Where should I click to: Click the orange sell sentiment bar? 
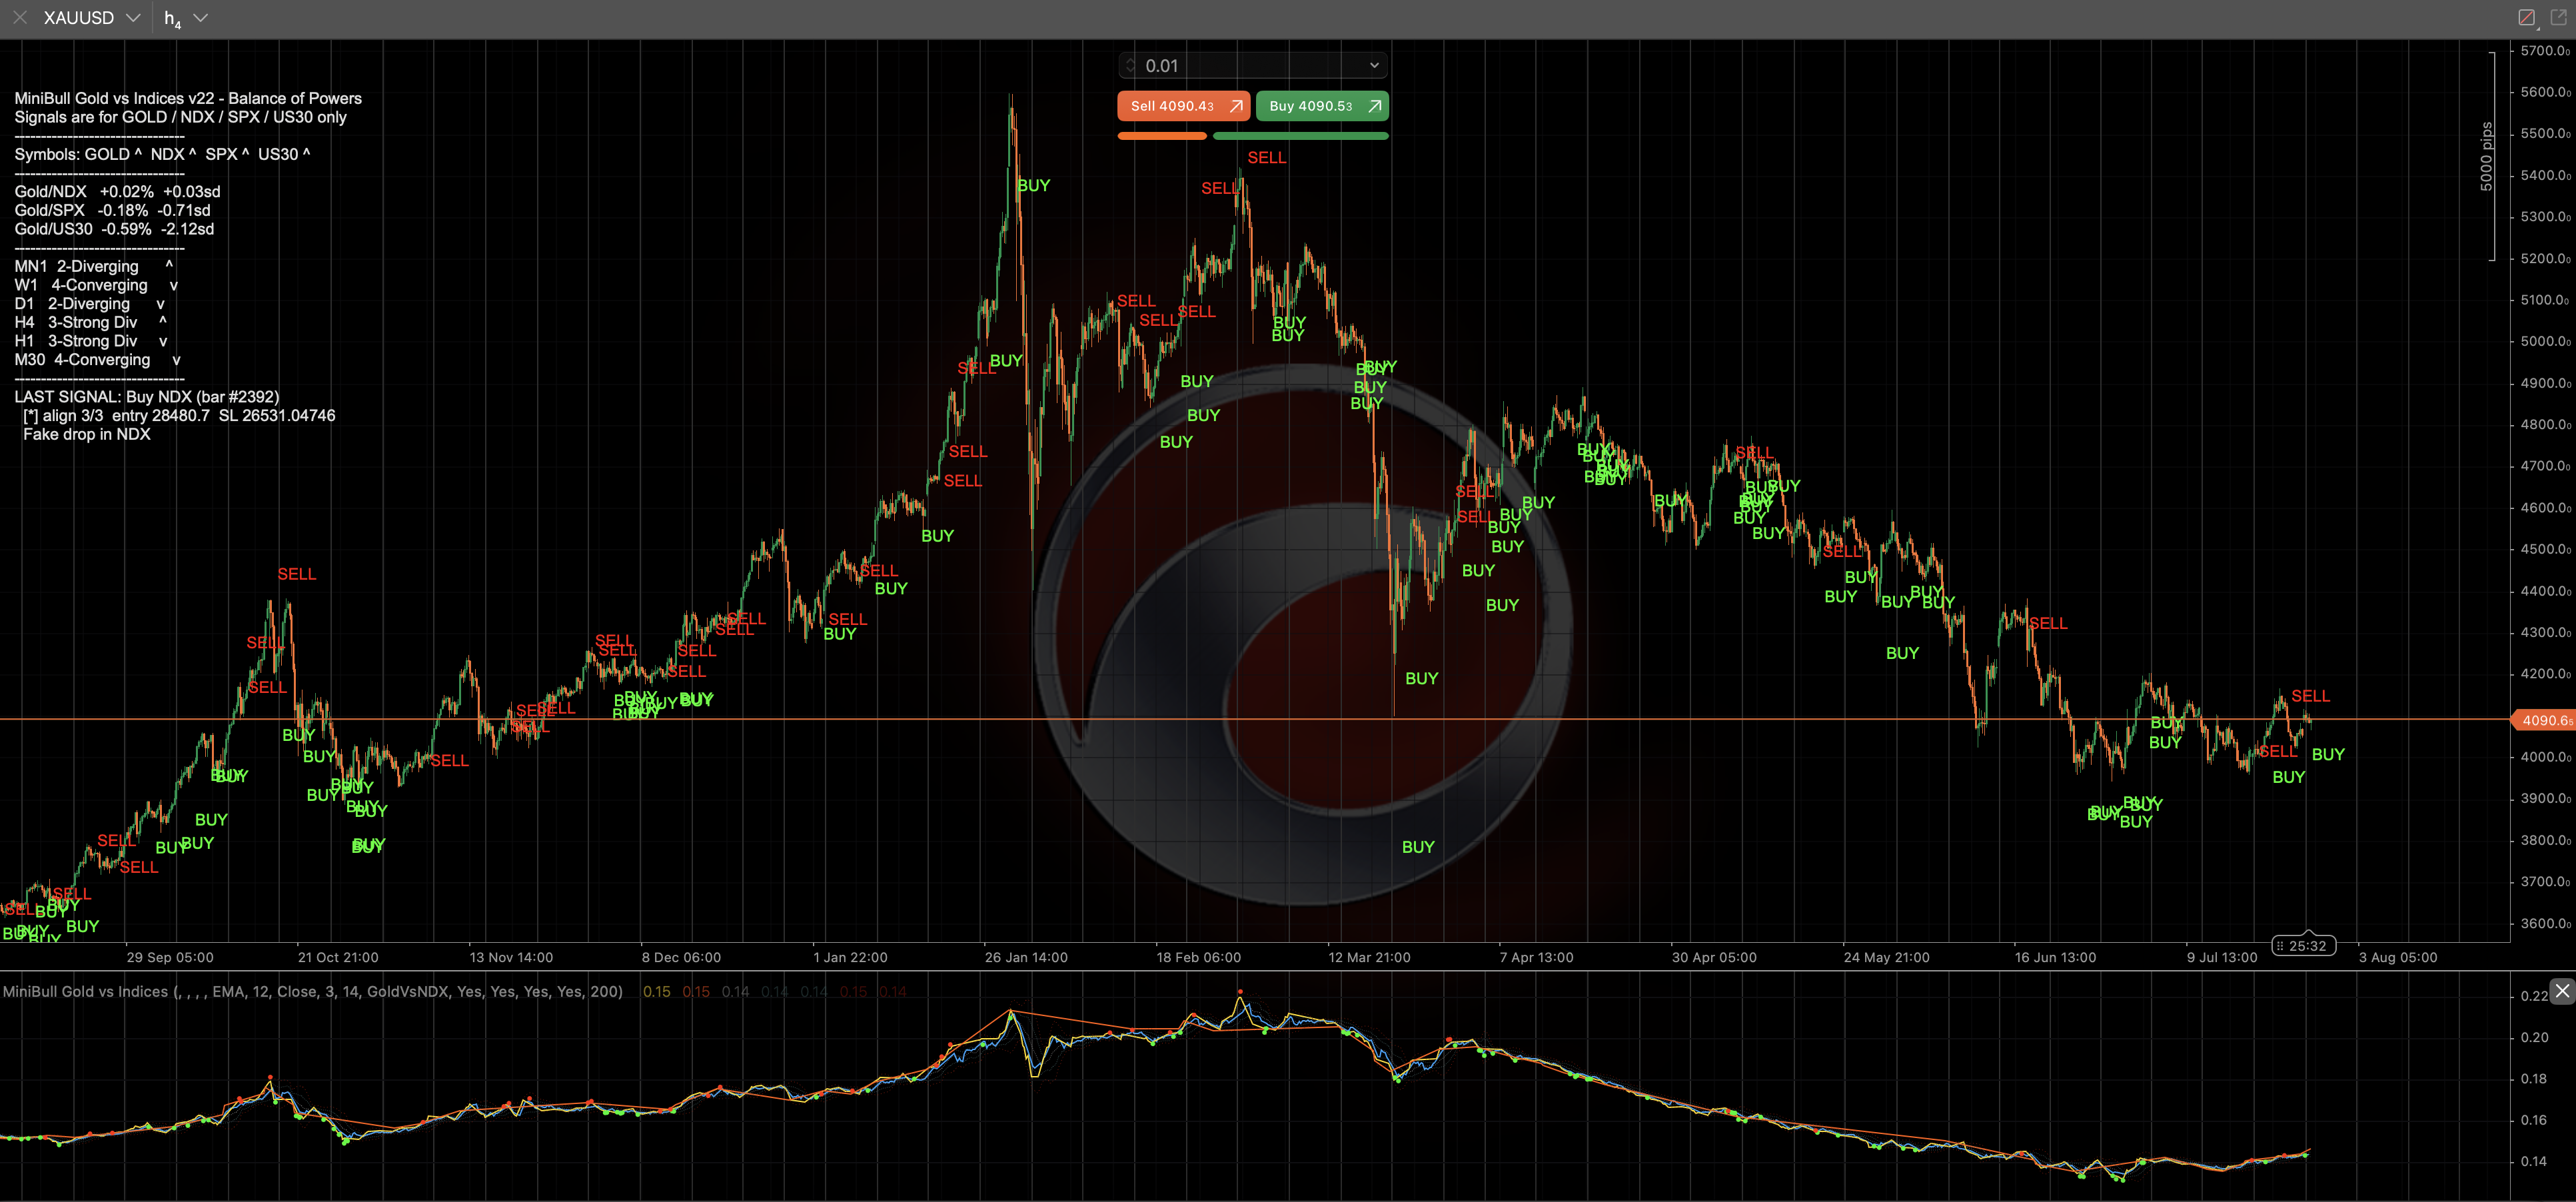pyautogui.click(x=1162, y=136)
